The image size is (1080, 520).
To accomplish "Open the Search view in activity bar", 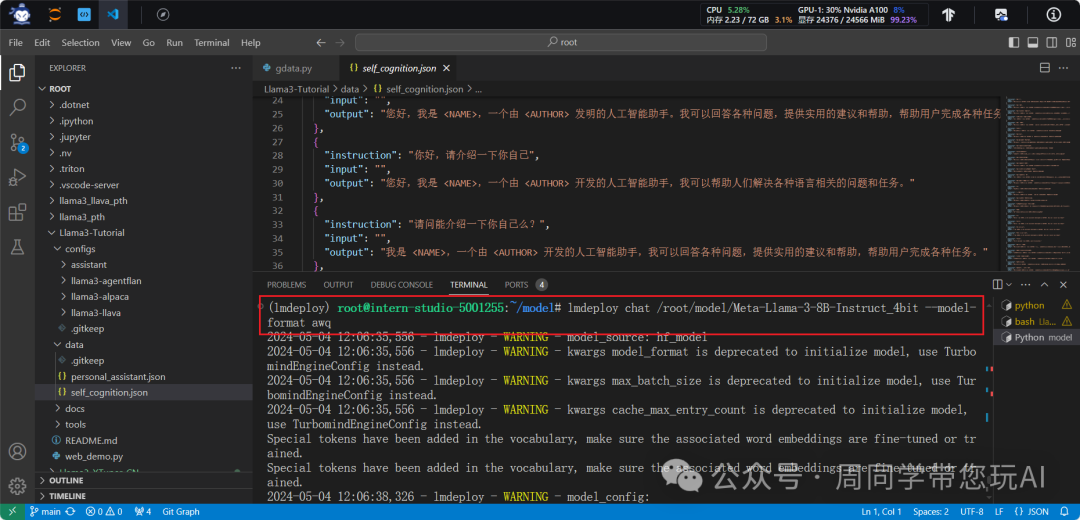I will coord(17,106).
